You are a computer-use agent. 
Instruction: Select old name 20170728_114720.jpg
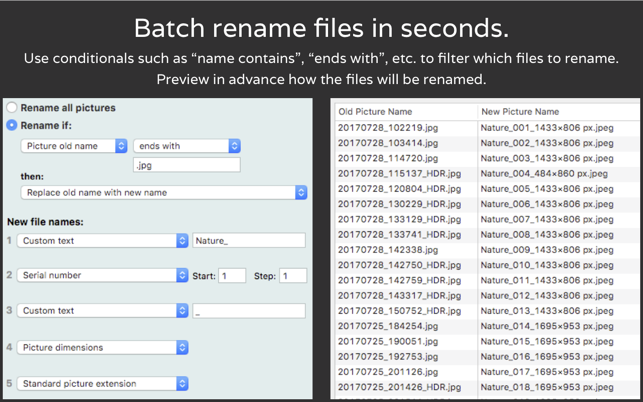[388, 158]
